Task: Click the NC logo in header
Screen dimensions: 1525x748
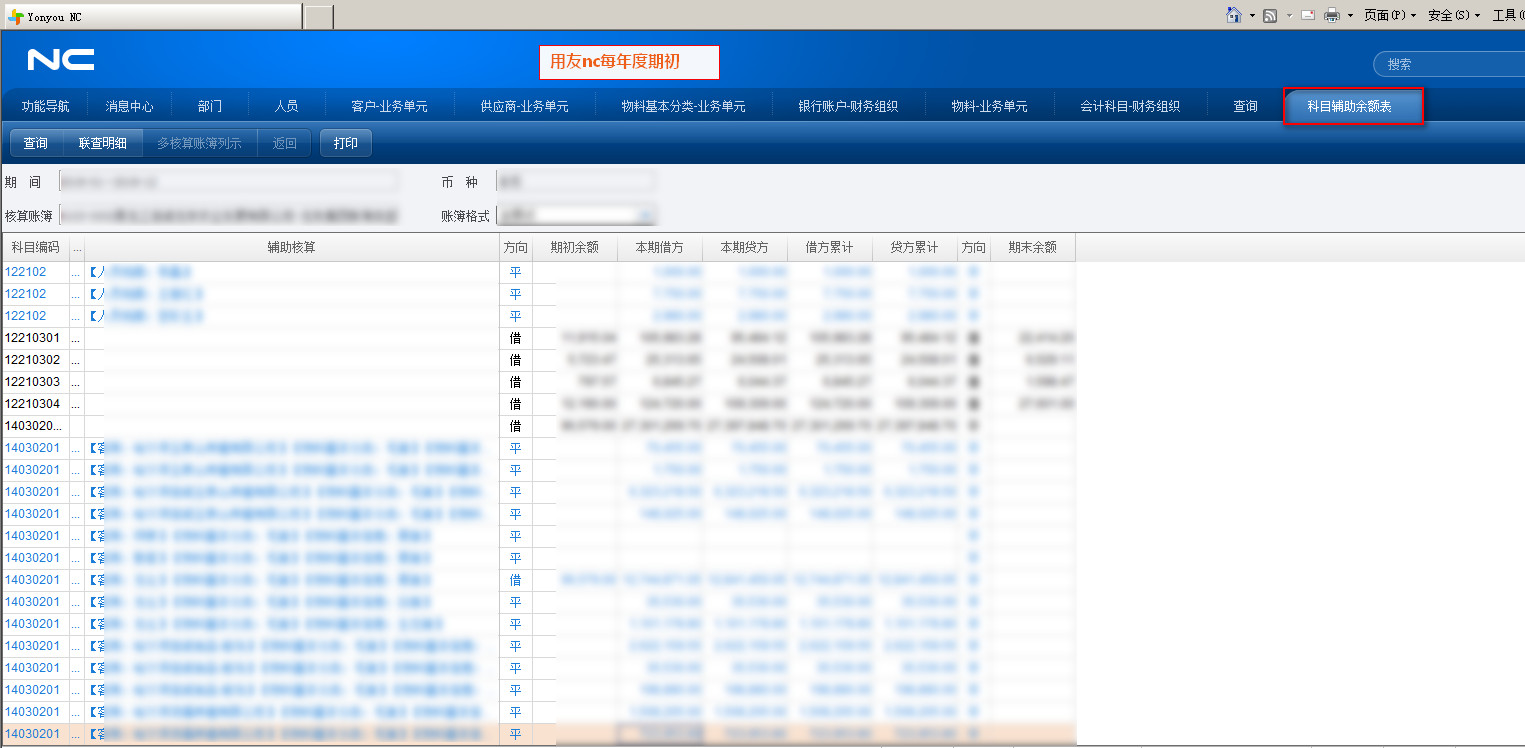Action: click(61, 61)
